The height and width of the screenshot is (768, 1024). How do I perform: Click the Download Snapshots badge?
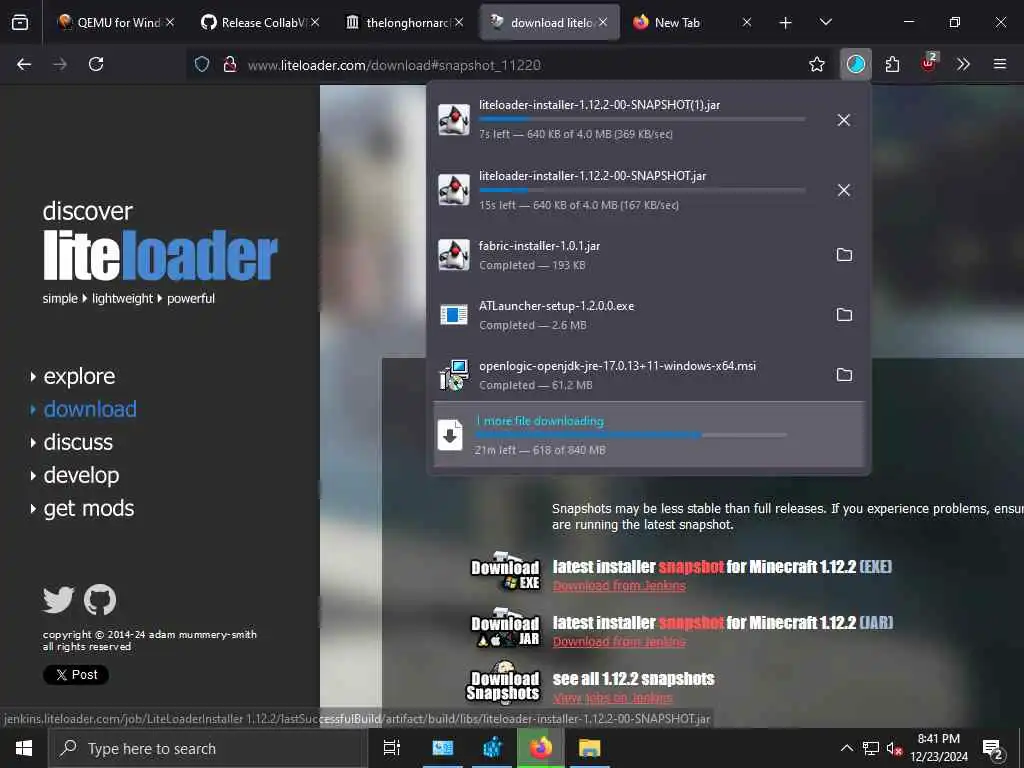pyautogui.click(x=504, y=682)
